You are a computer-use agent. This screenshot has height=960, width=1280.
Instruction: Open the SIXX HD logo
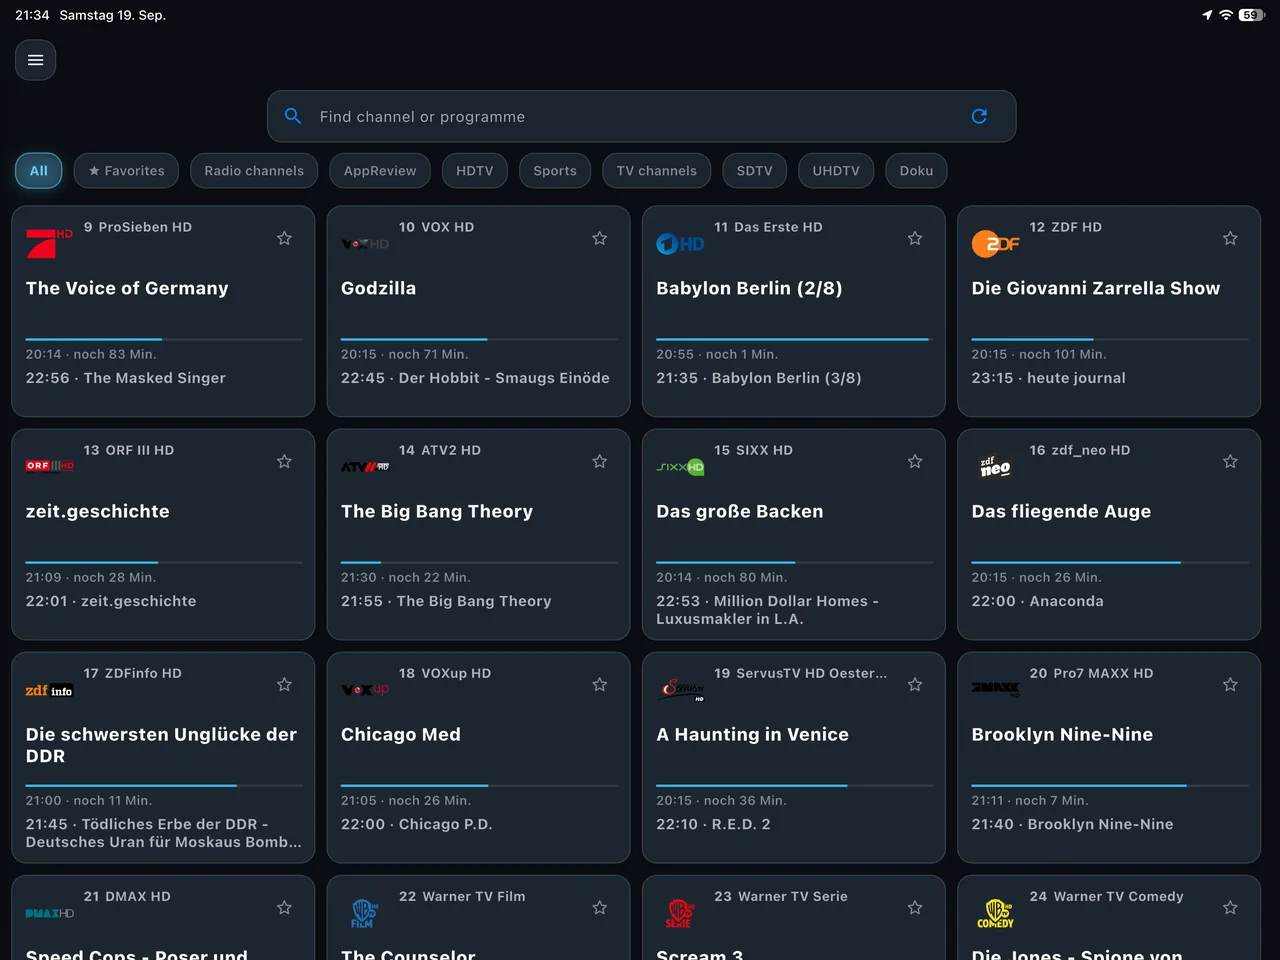(680, 467)
